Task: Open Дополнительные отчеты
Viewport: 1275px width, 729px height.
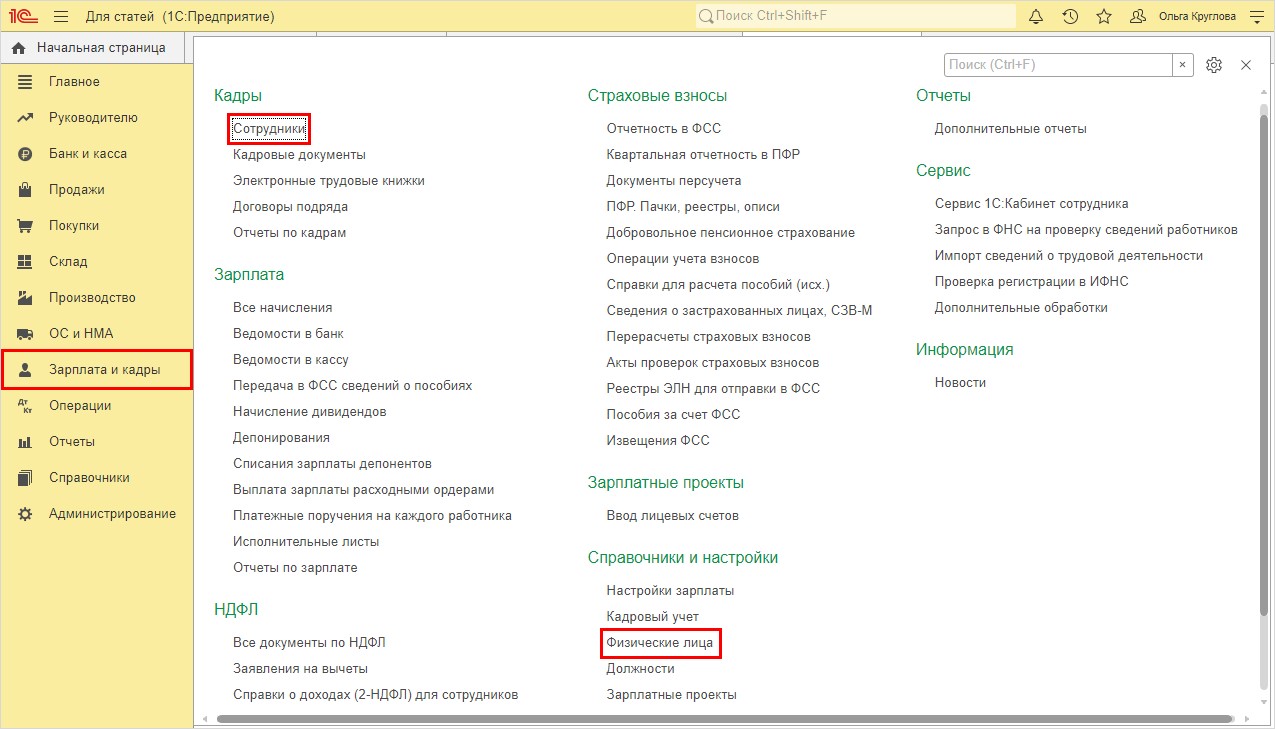Action: 1011,129
